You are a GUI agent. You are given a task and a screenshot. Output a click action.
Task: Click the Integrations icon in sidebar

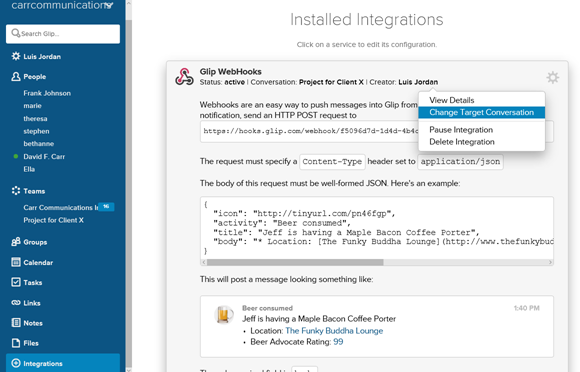pos(16,363)
